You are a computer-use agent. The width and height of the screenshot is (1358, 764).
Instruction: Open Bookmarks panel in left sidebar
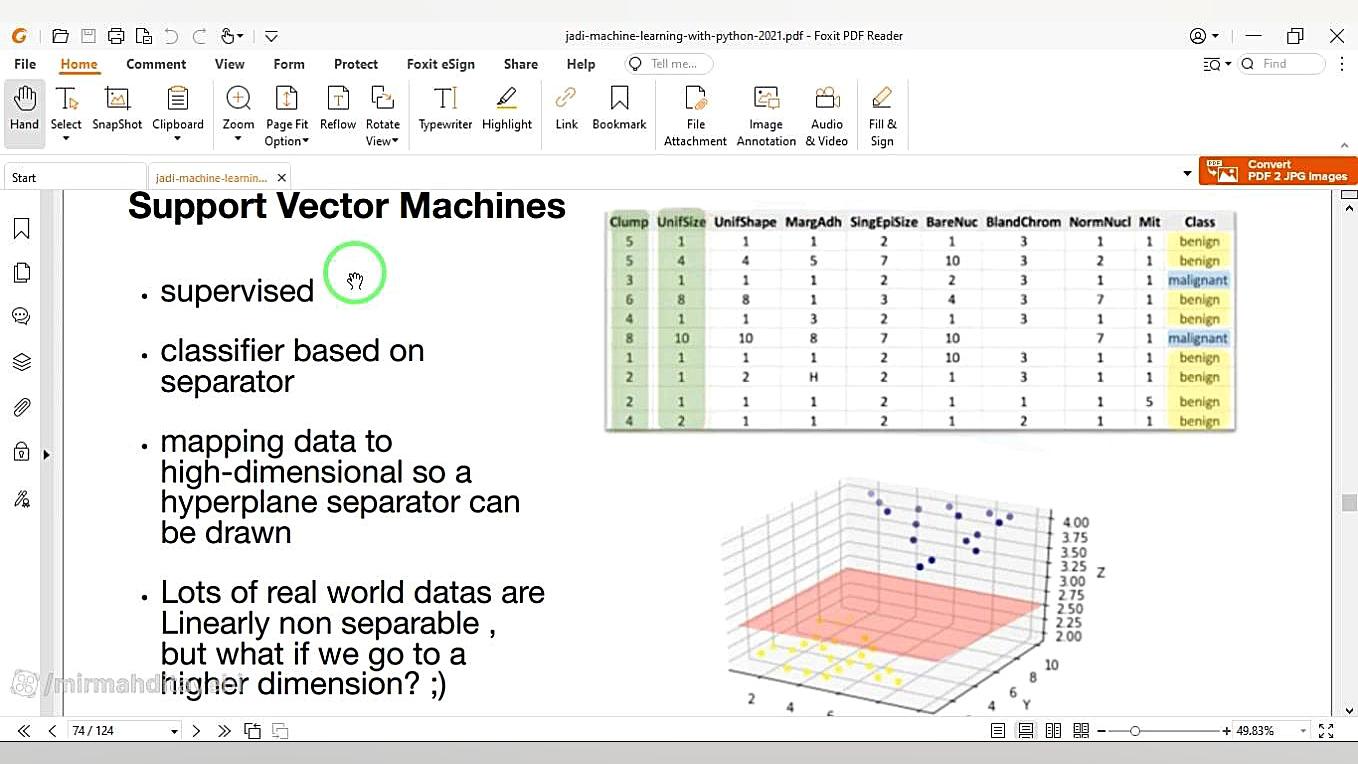click(x=22, y=229)
